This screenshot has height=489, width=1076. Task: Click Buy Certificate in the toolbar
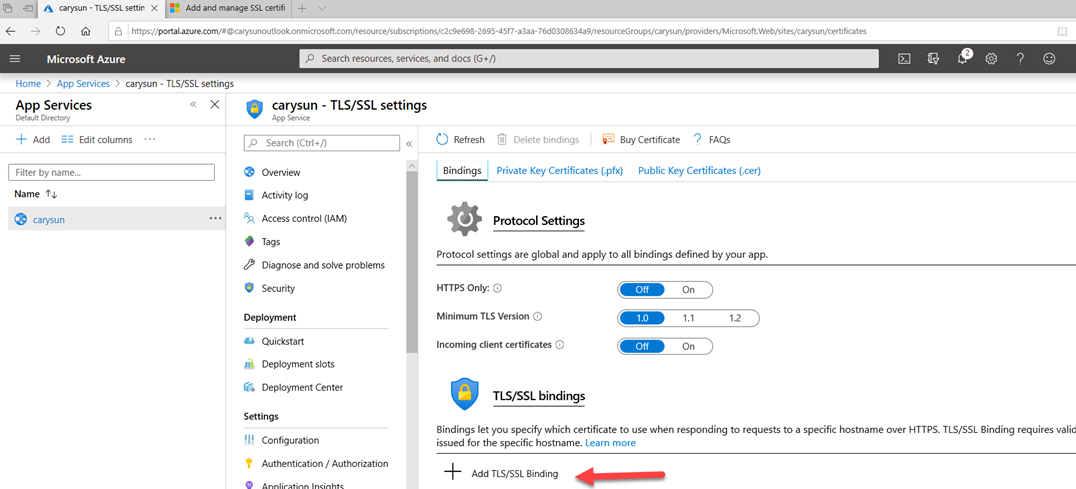pyautogui.click(x=640, y=139)
